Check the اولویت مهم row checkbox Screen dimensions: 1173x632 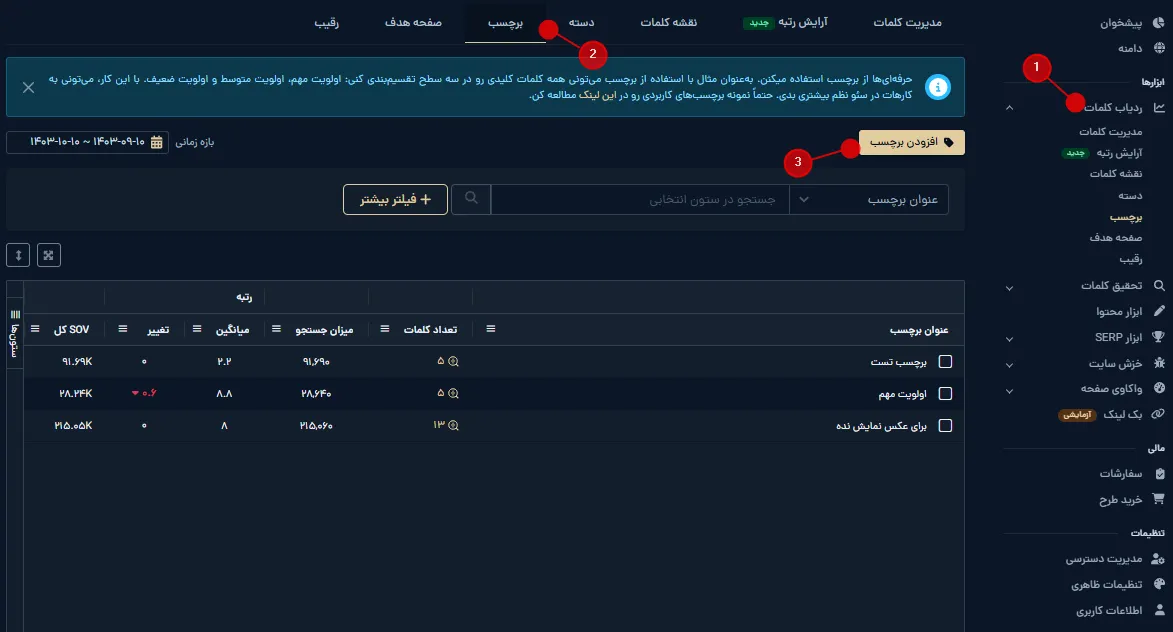click(946, 393)
